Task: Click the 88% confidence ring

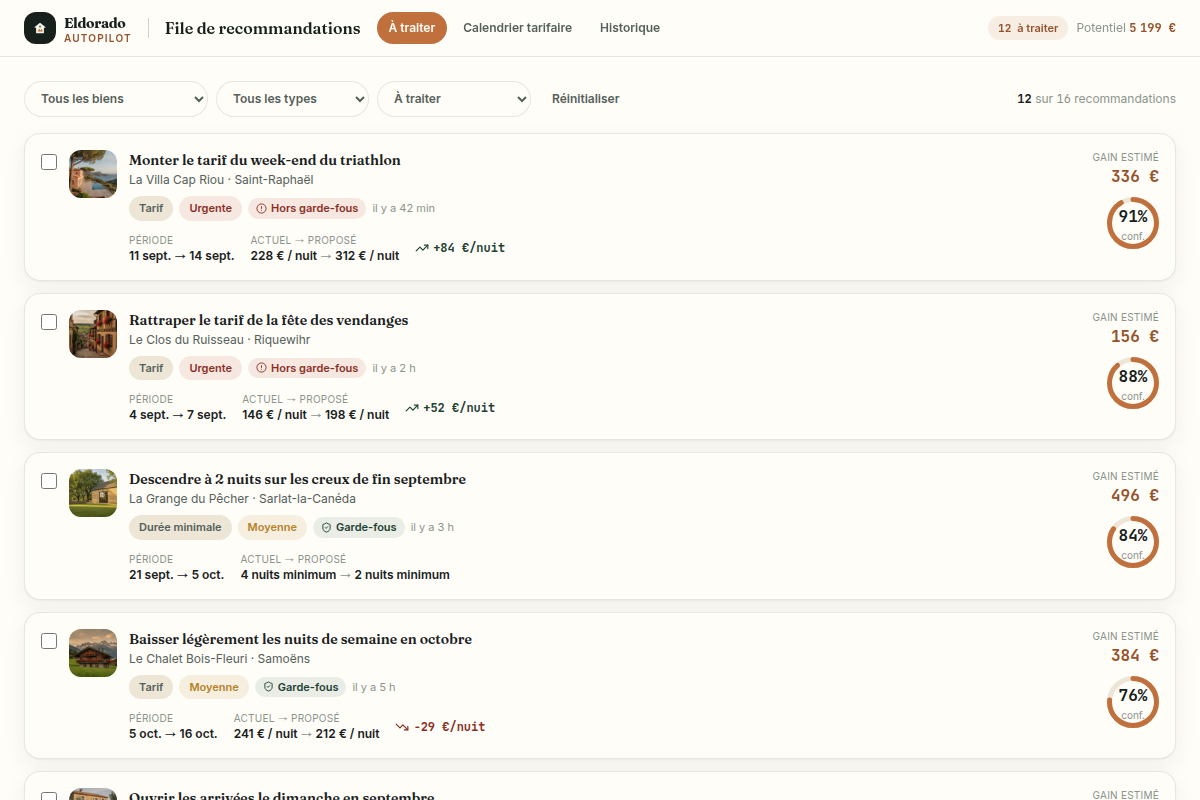Action: coord(1133,383)
